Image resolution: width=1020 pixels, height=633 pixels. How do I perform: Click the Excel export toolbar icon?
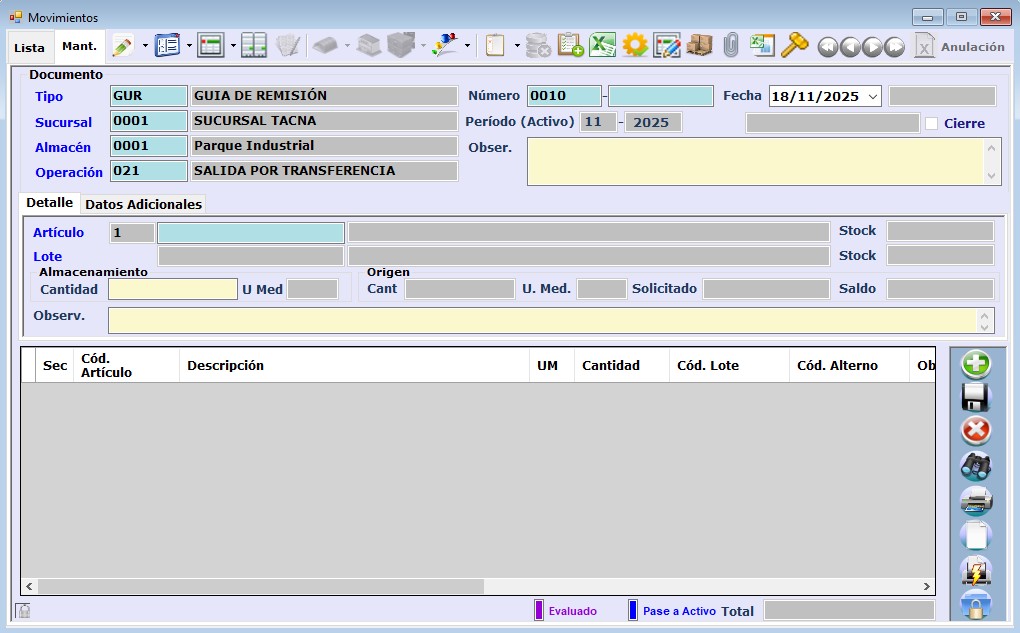coord(602,46)
